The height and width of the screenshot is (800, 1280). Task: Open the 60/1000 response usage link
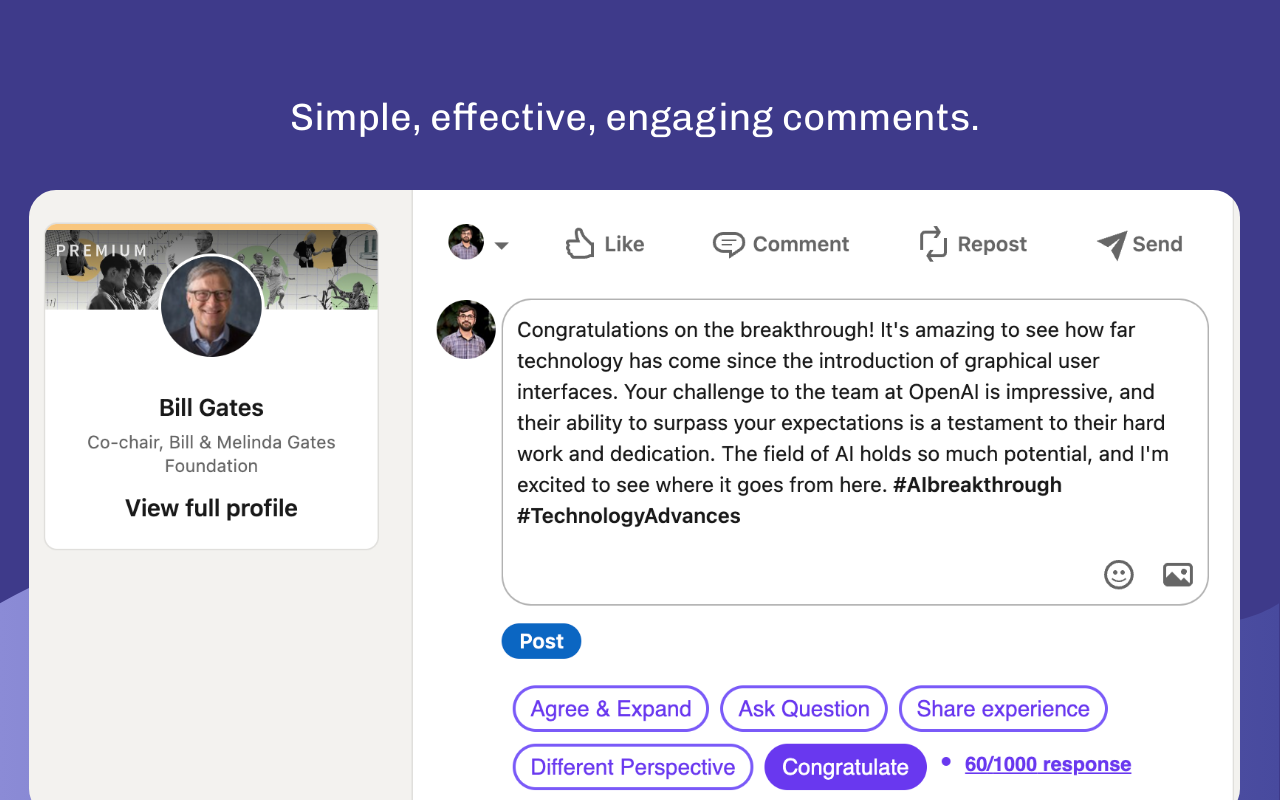pos(1047,764)
